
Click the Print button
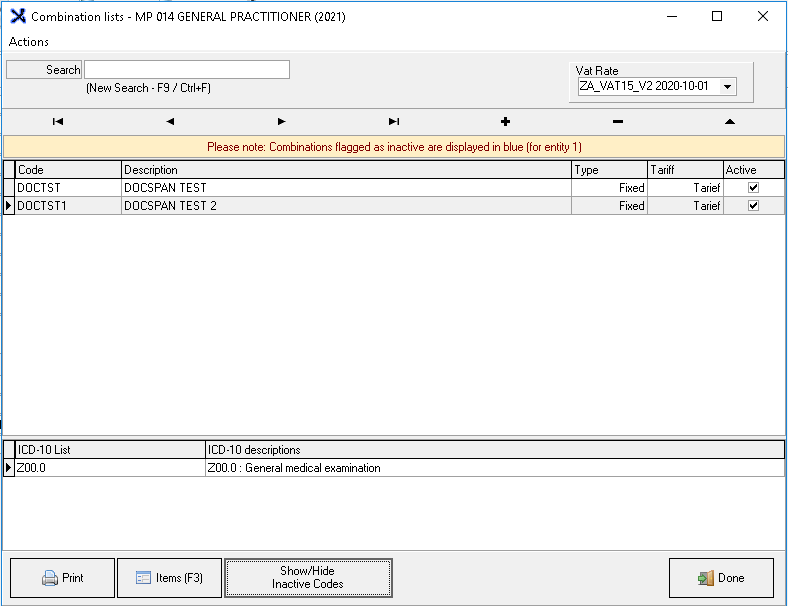tap(62, 578)
